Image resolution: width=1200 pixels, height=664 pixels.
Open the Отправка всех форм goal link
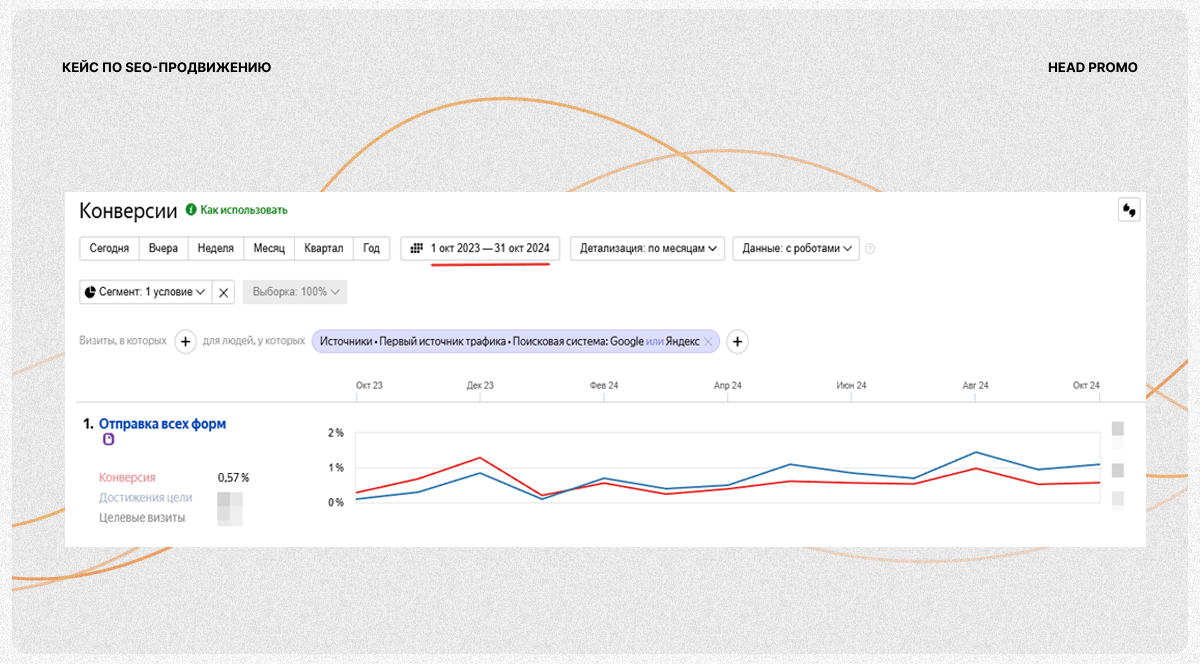pos(162,424)
